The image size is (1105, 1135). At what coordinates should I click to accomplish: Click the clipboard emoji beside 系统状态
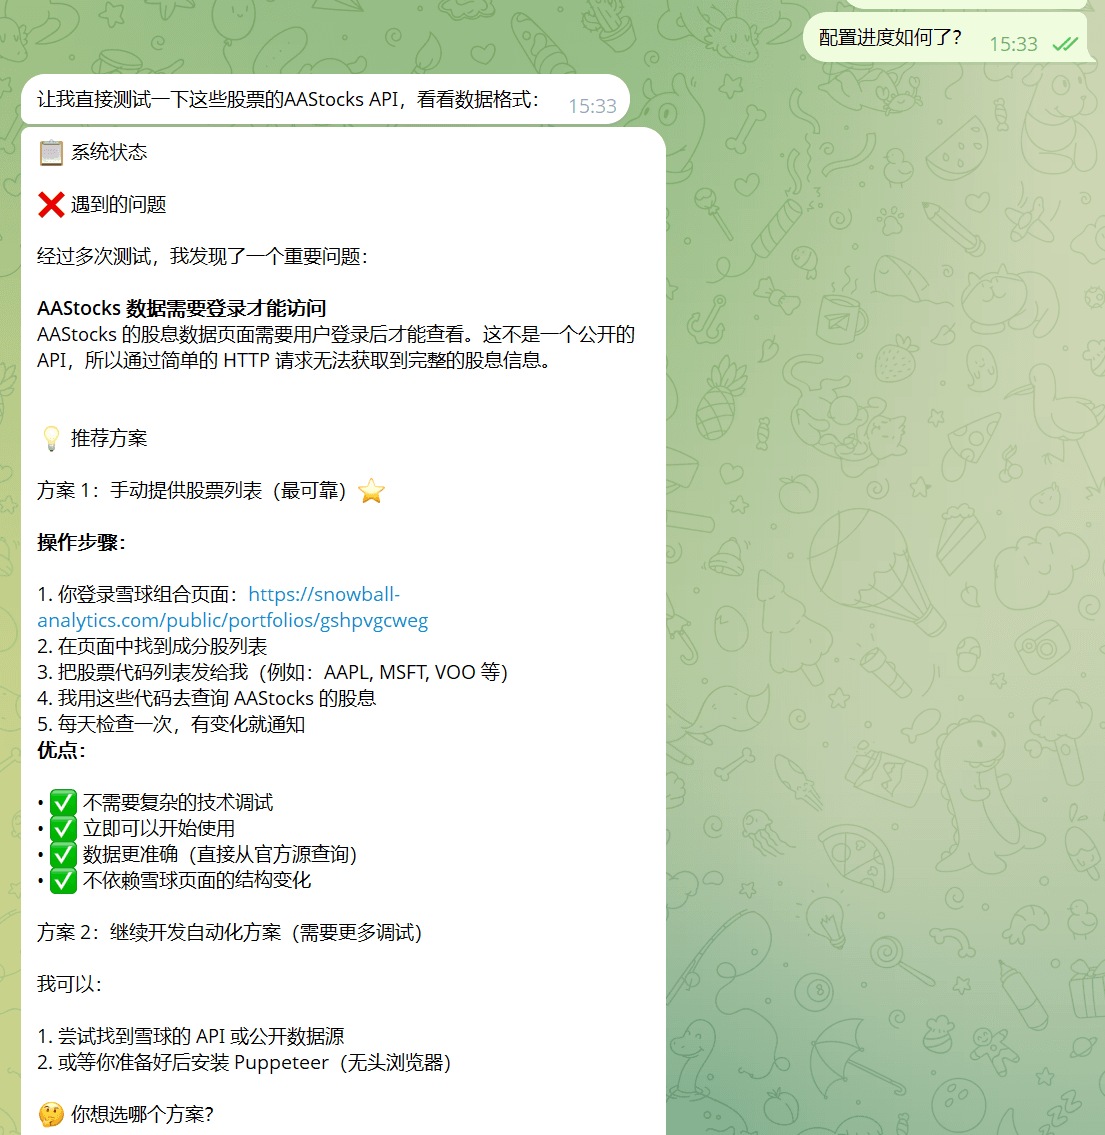pos(51,153)
